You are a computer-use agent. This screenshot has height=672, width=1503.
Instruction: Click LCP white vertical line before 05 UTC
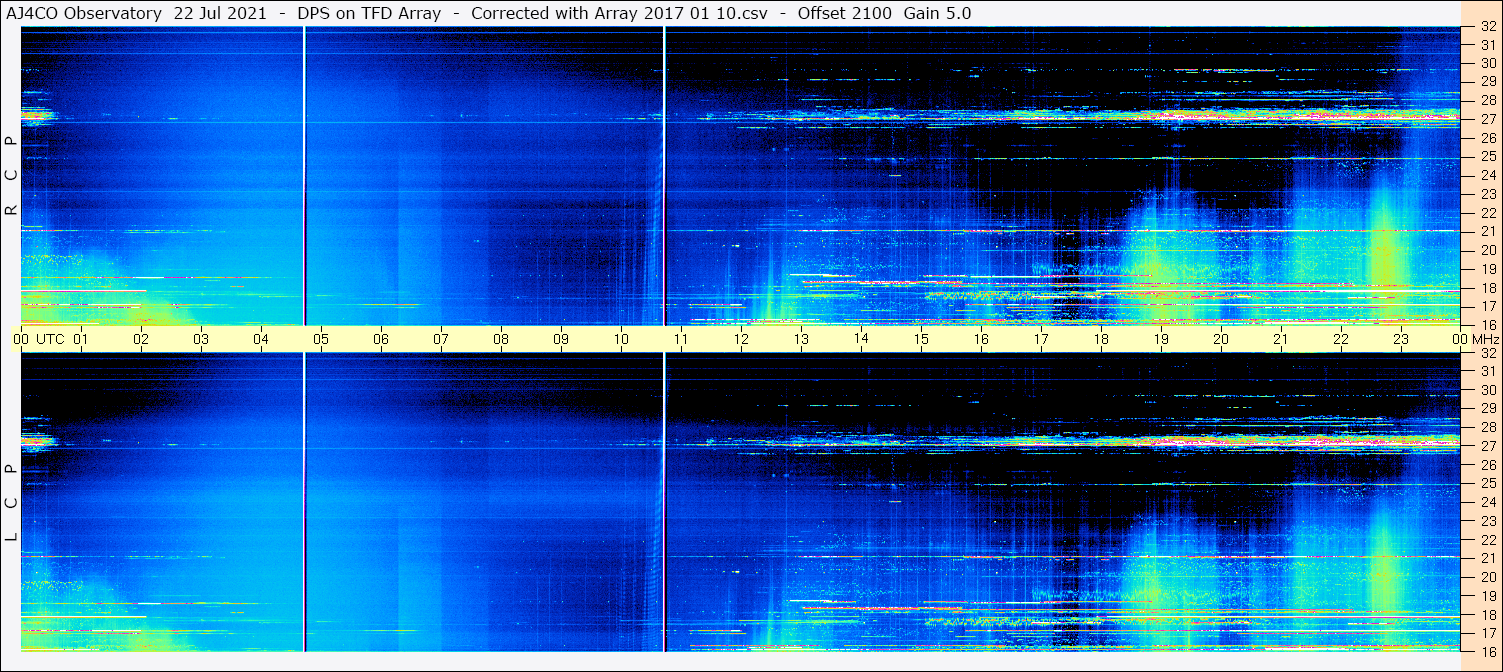point(304,503)
